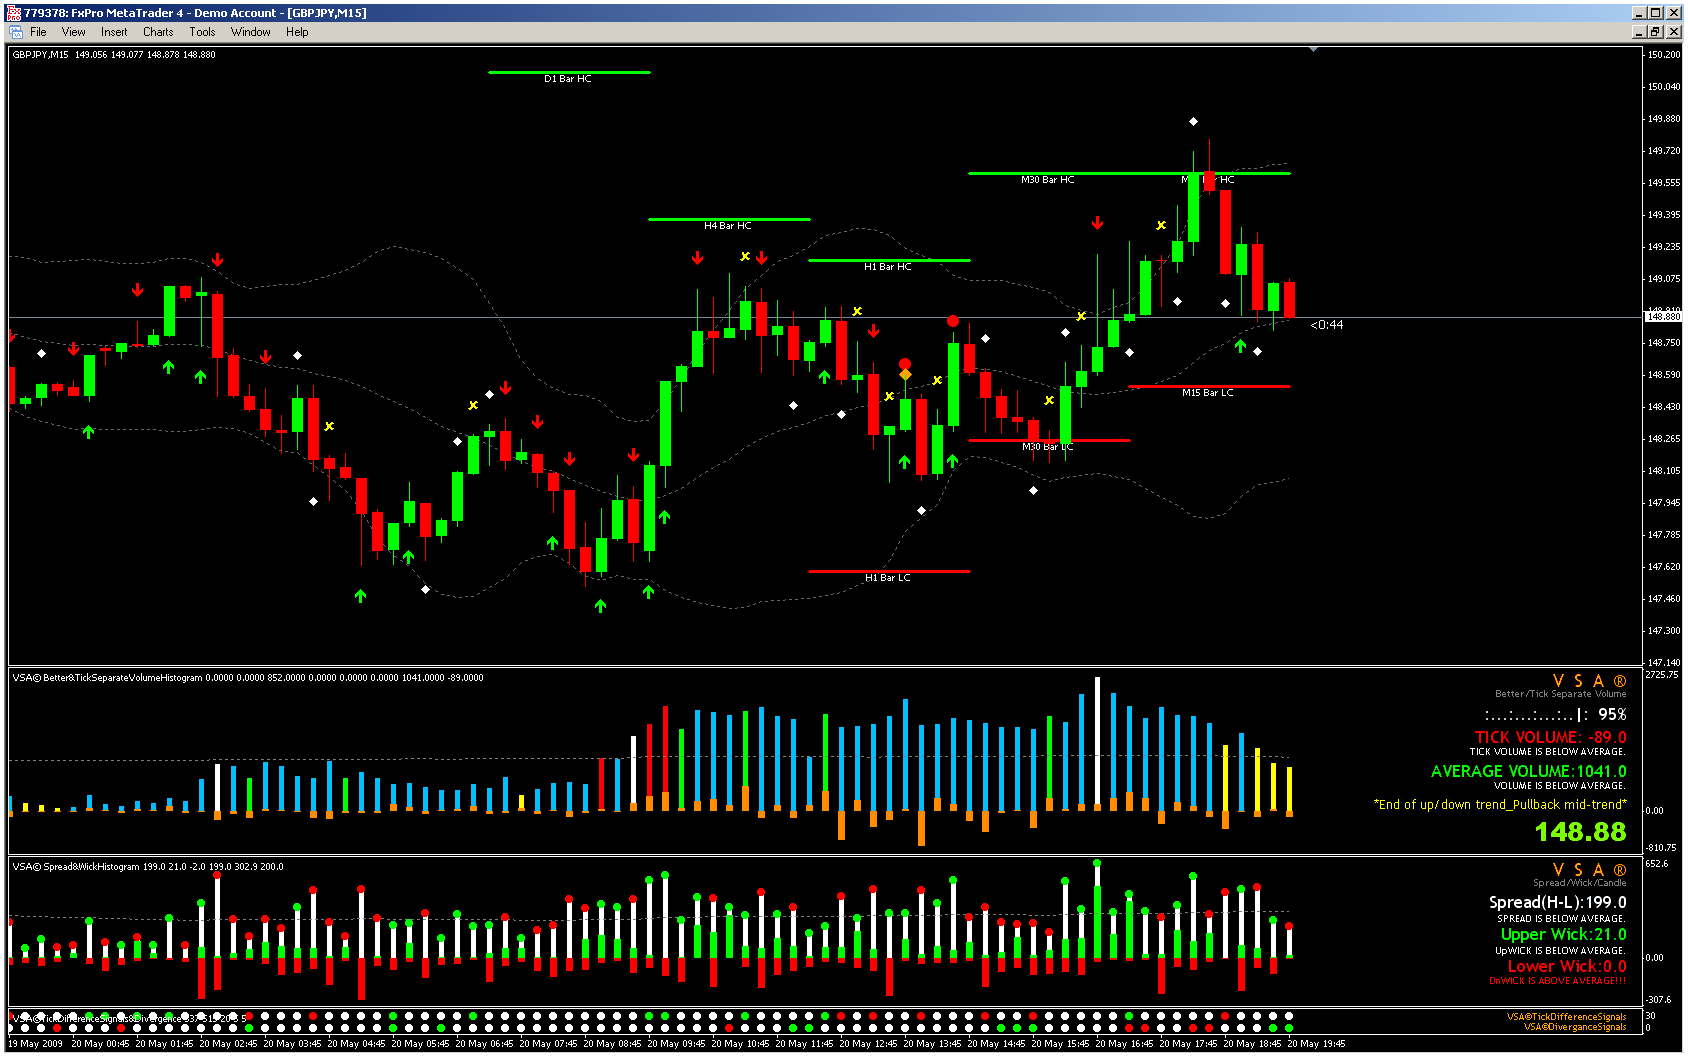Click the FxPro application icon in title bar

(x=14, y=13)
